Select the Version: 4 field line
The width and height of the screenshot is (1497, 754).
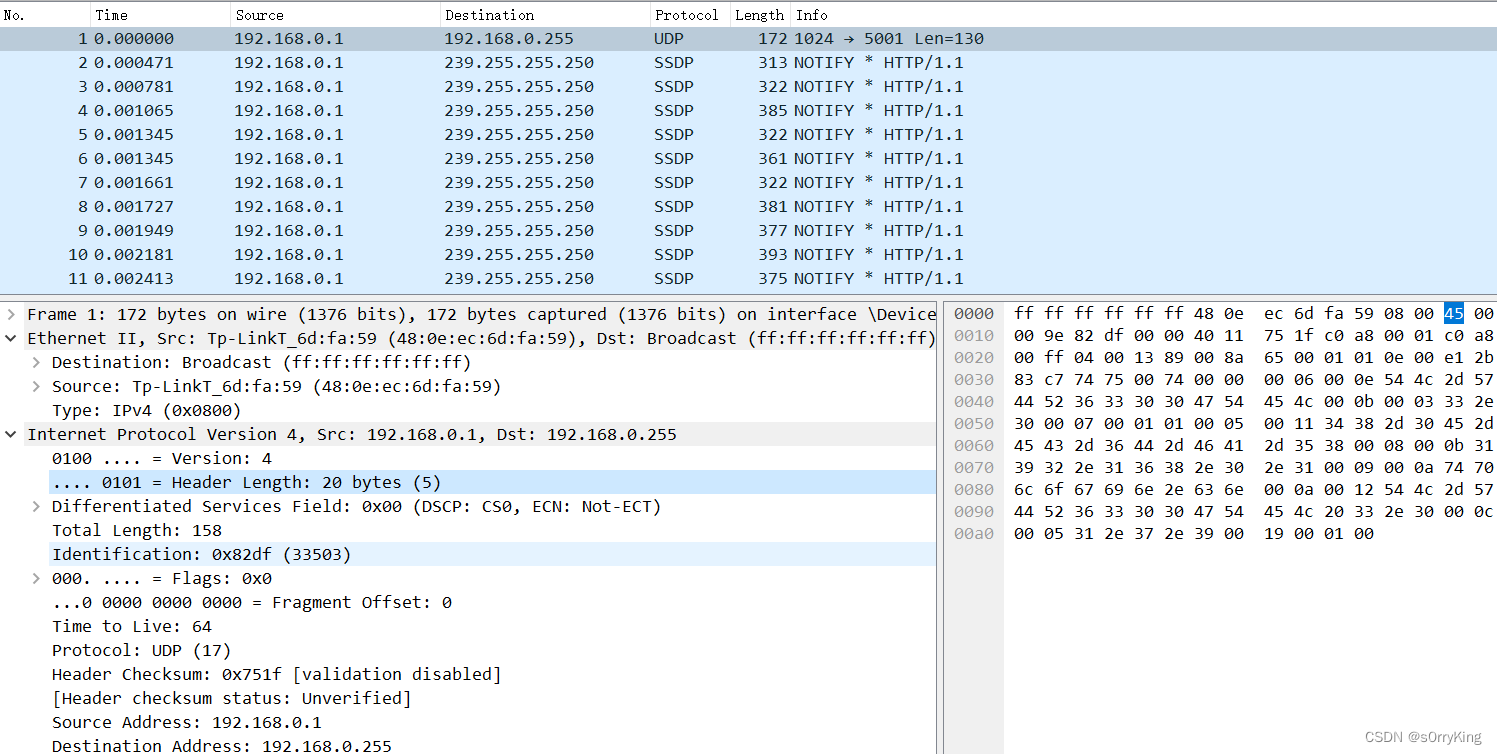coord(161,458)
